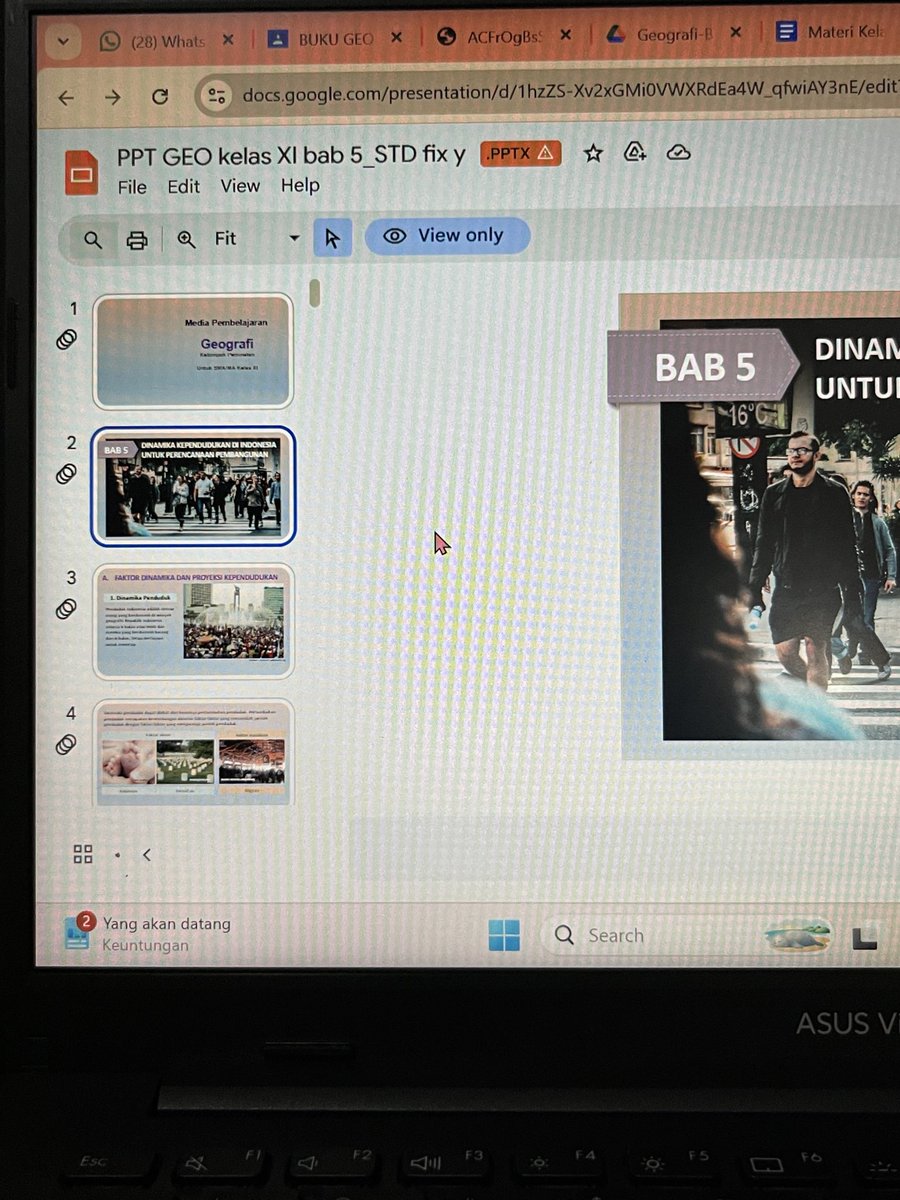Open the View menu
Viewport: 900px width, 1200px height.
240,186
